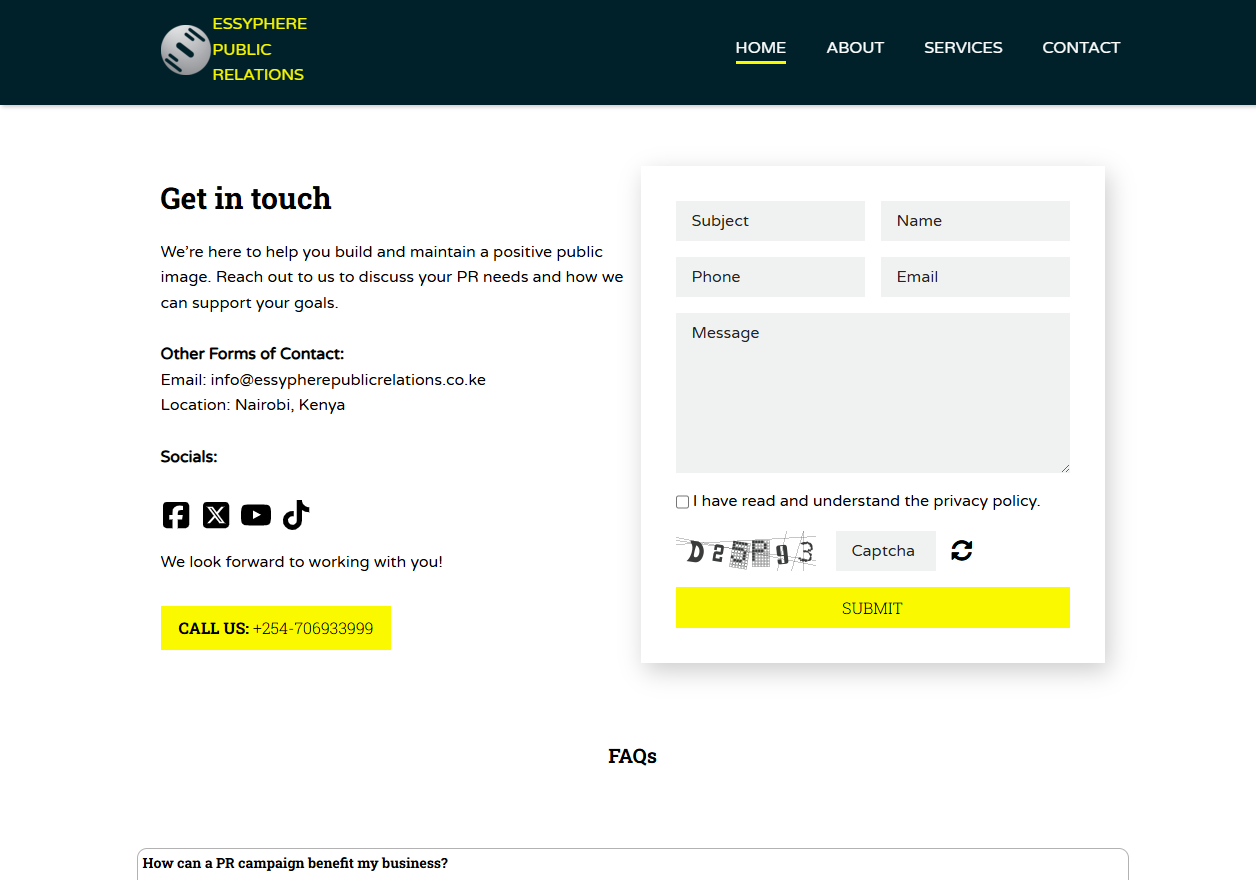The image size is (1256, 880).
Task: Navigate to the Services menu item
Action: [x=963, y=48]
